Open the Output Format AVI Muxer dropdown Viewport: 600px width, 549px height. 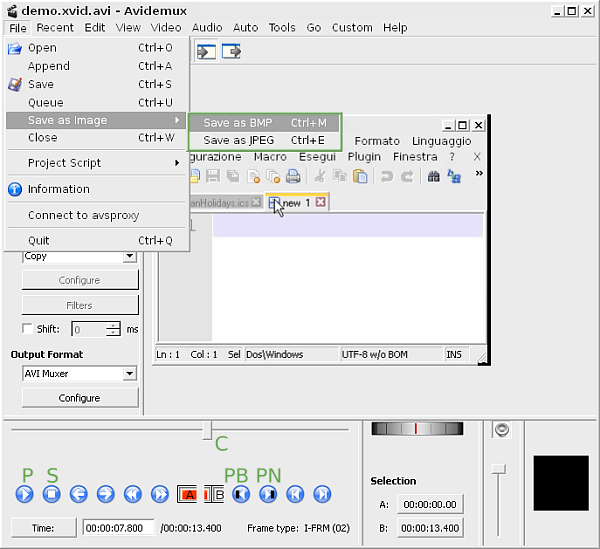(x=79, y=374)
